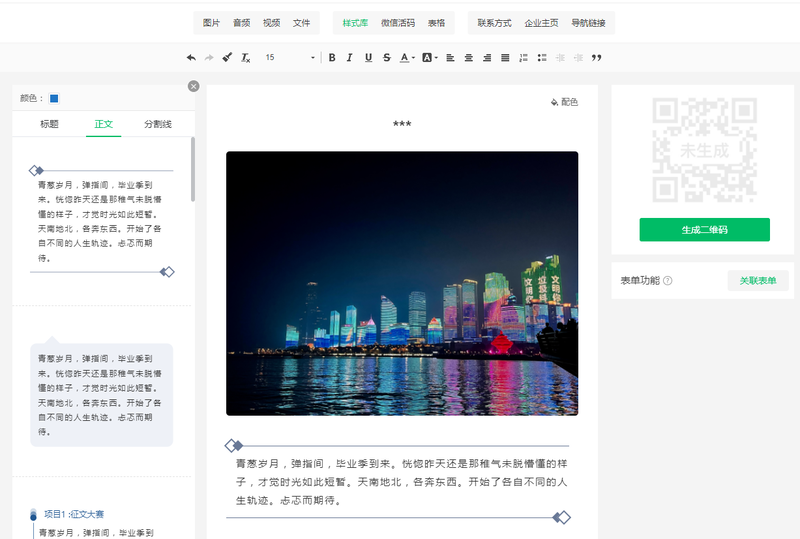
Task: Open the font color dropdown arrow
Action: pos(415,58)
